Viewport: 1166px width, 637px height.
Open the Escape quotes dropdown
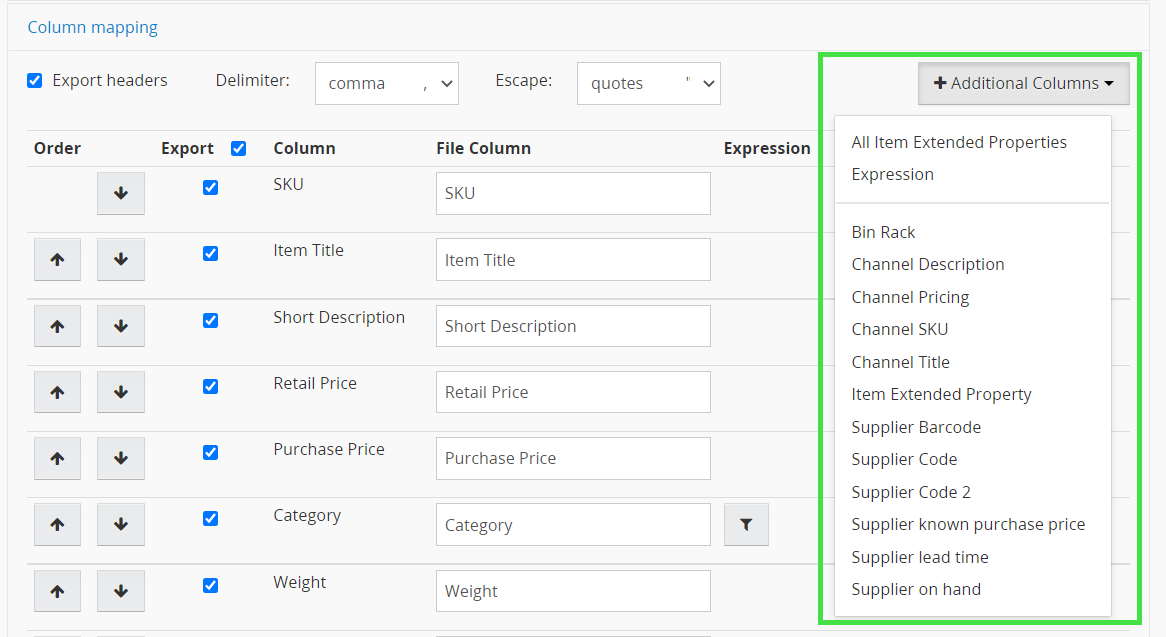(x=648, y=83)
